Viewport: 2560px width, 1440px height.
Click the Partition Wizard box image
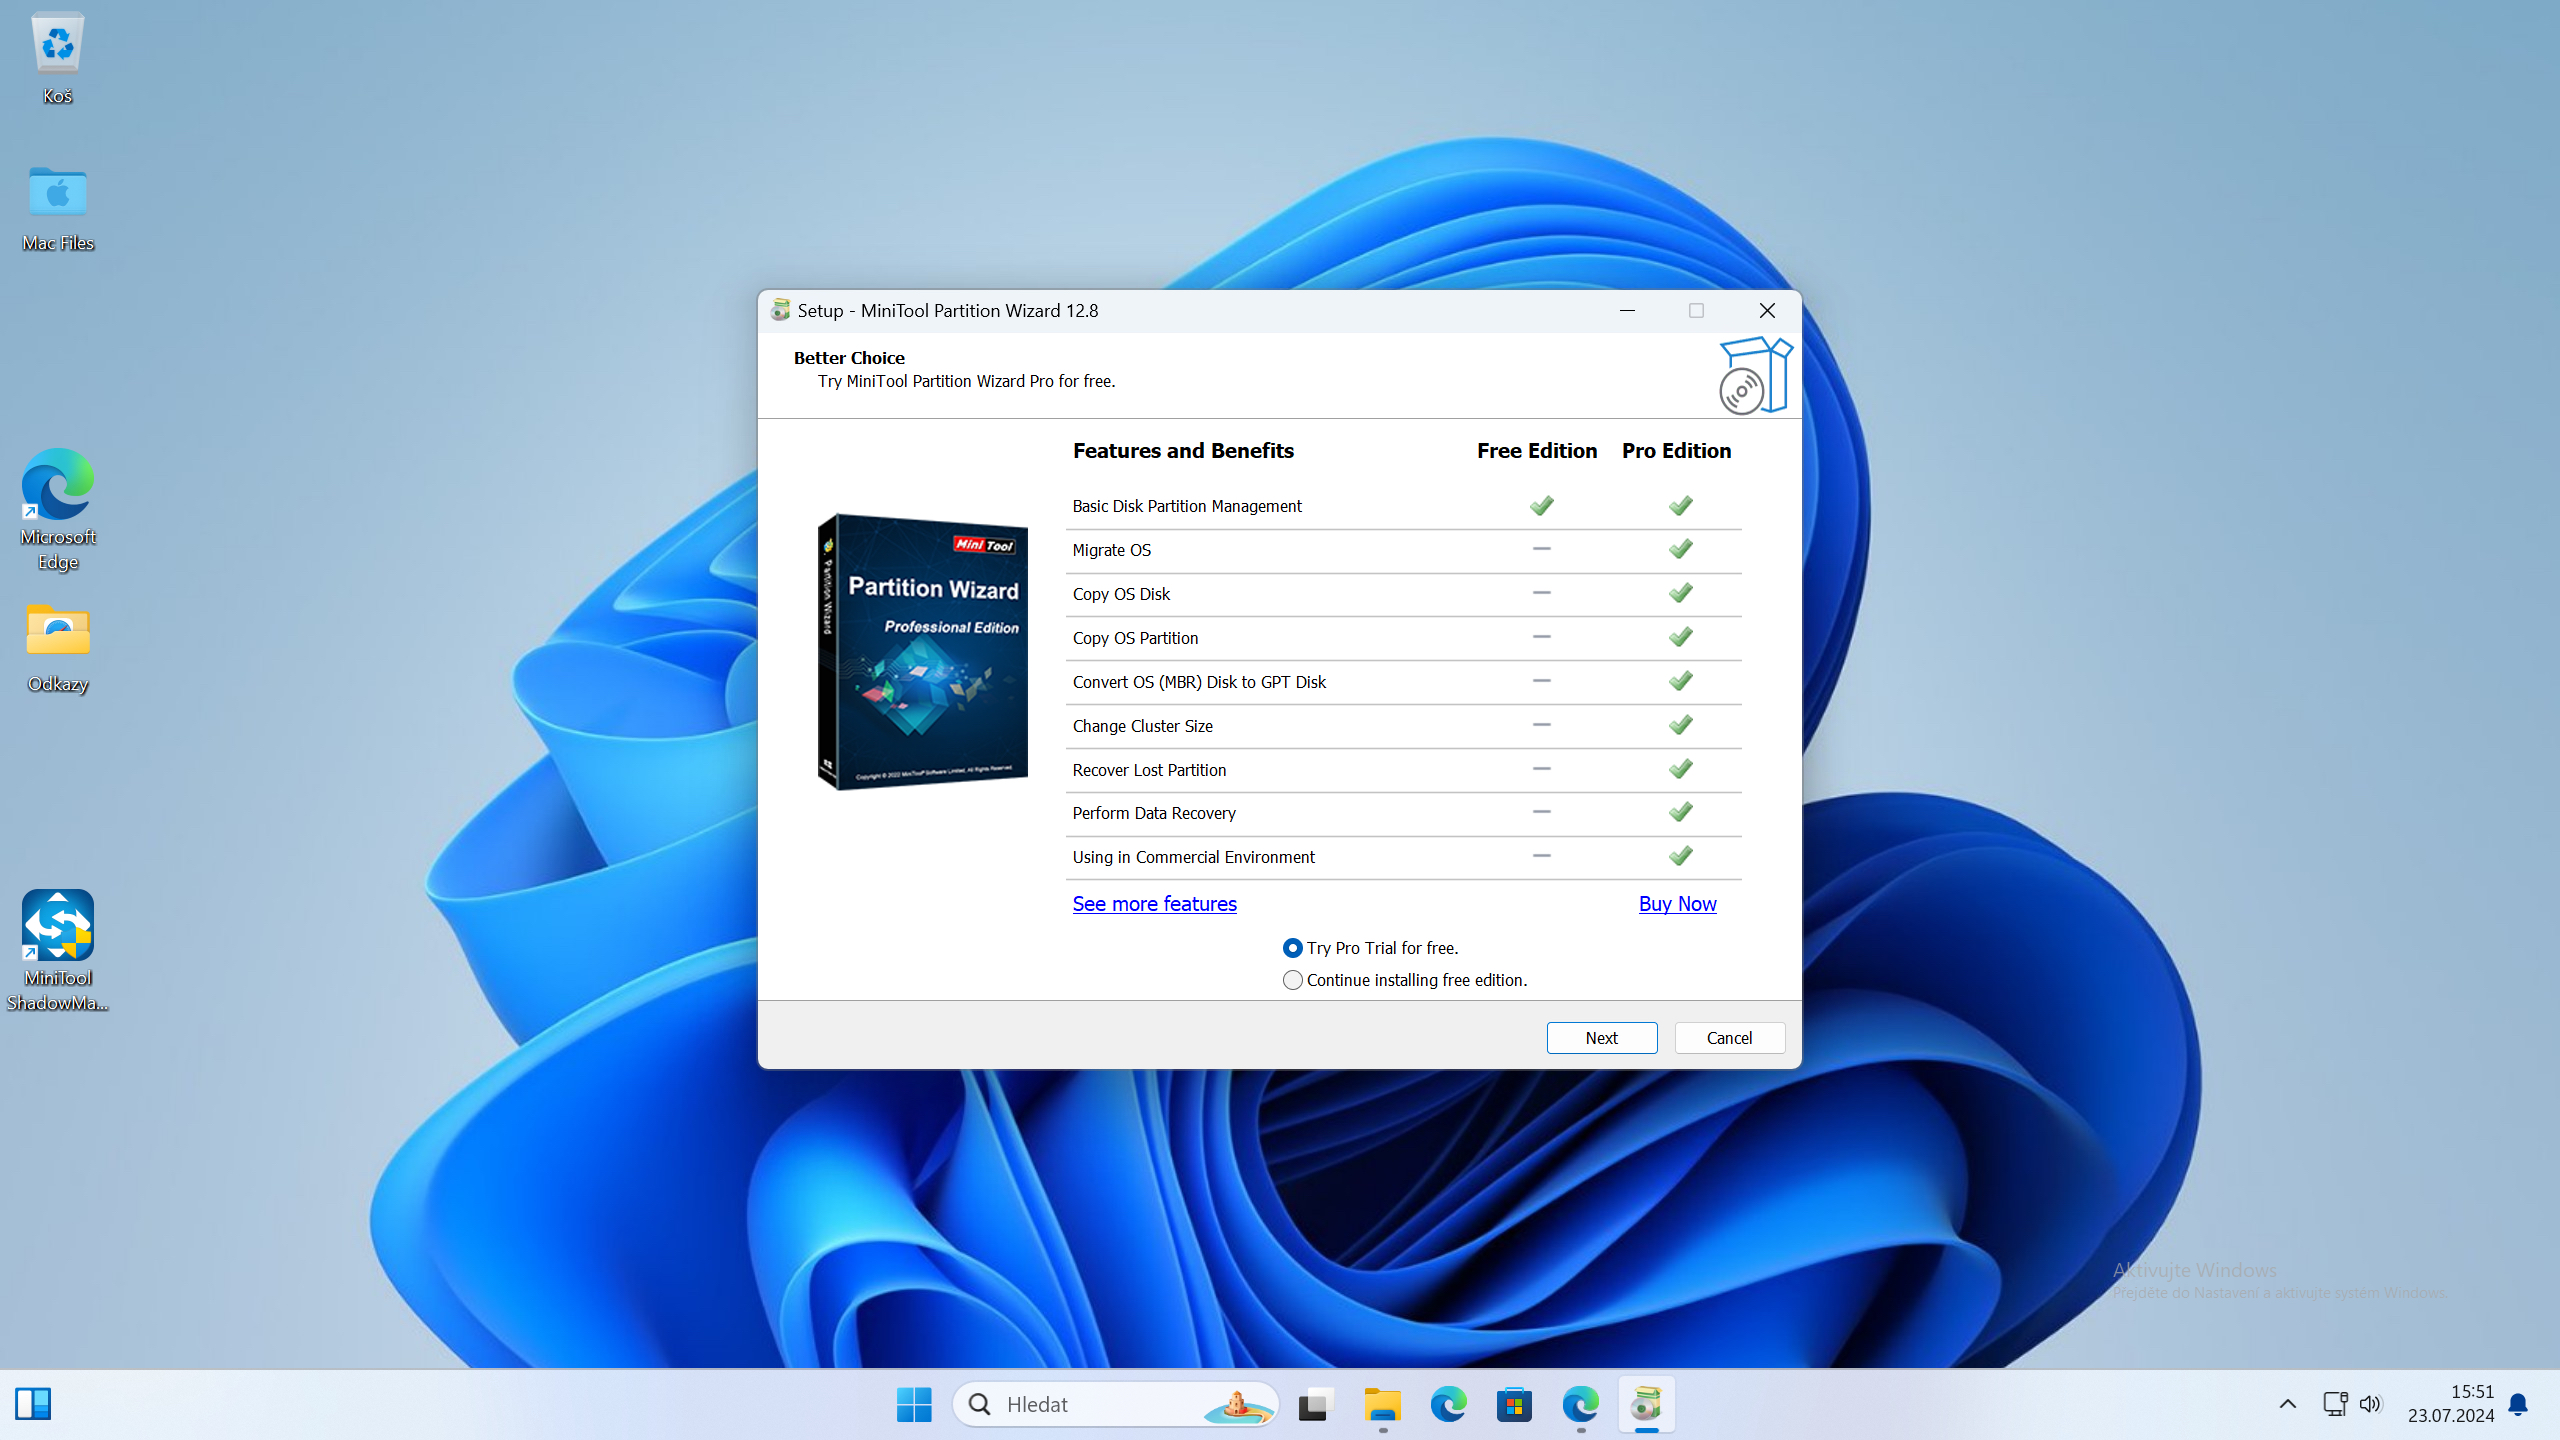point(922,651)
